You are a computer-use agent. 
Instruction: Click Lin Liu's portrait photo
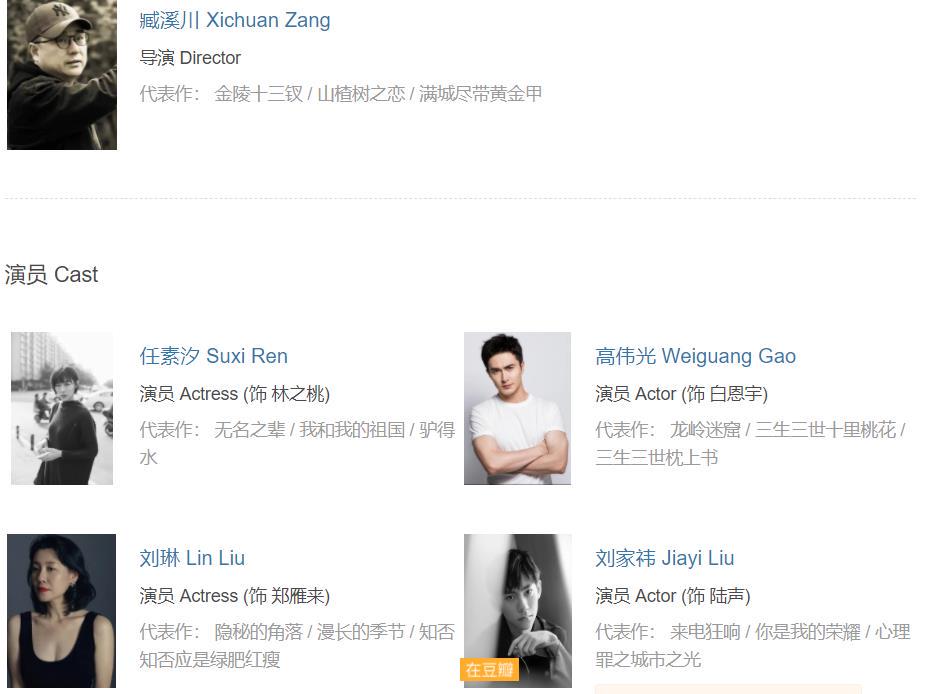pos(62,610)
